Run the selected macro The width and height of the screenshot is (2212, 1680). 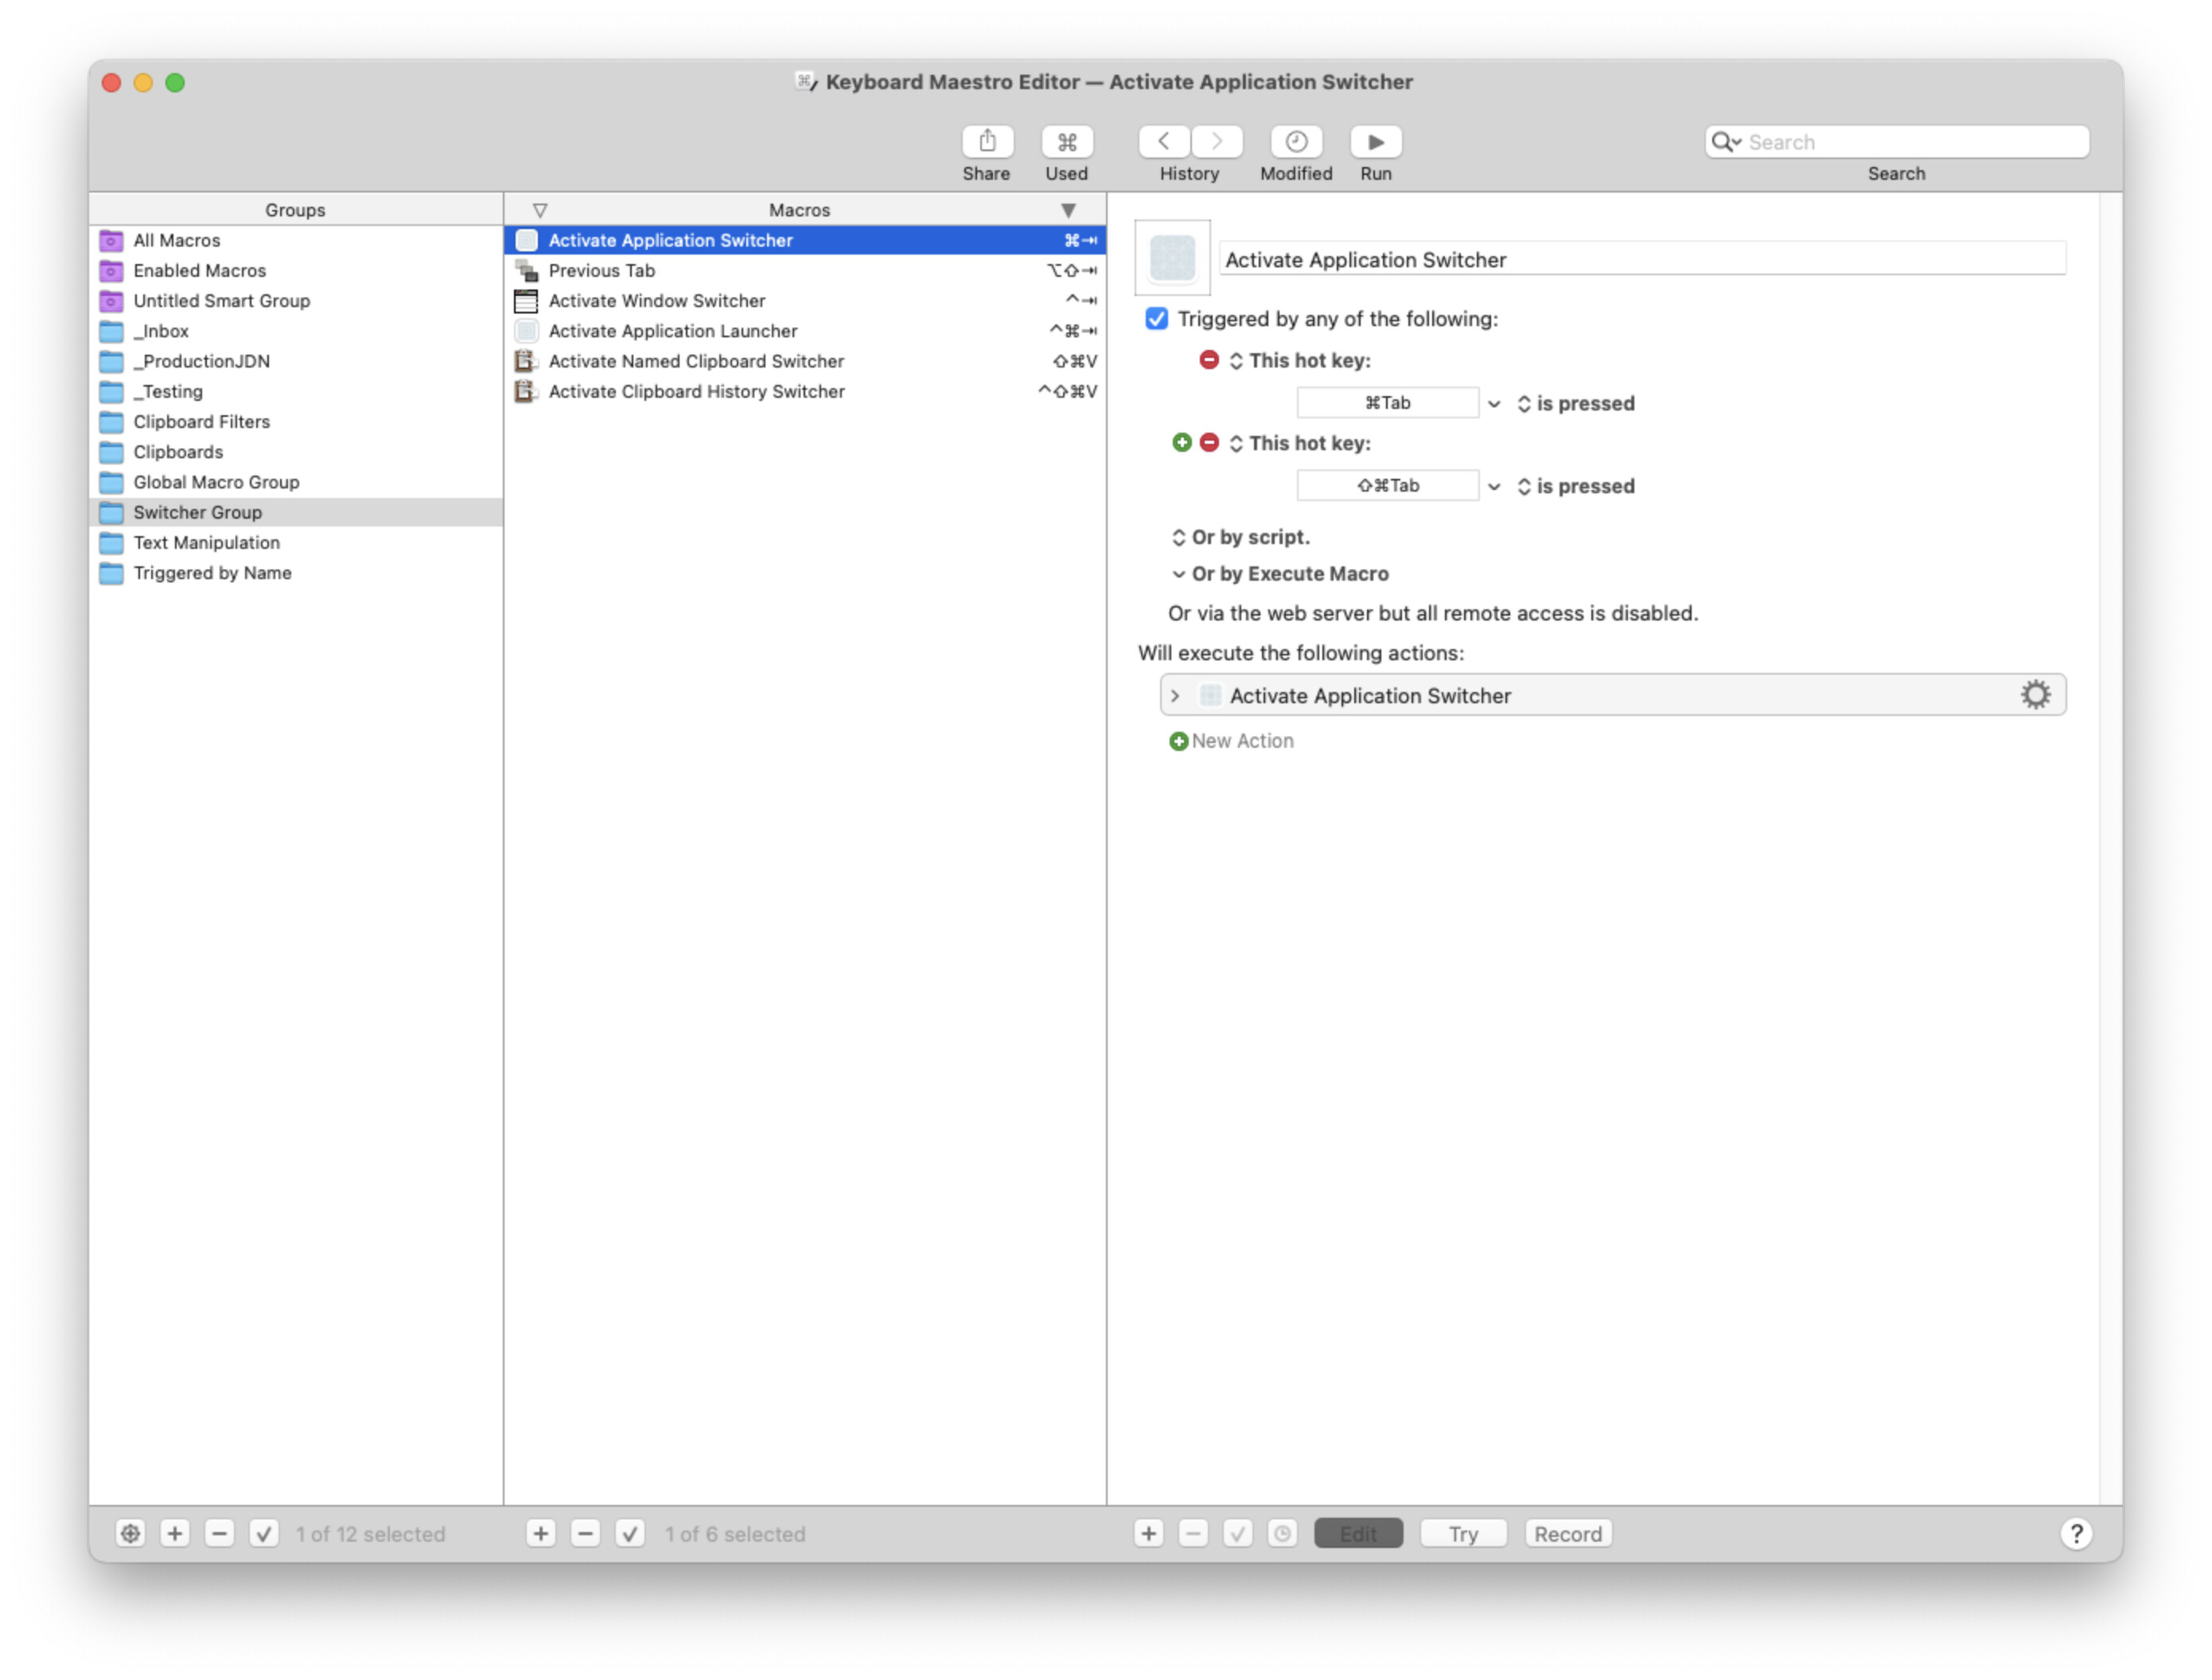pyautogui.click(x=1375, y=142)
